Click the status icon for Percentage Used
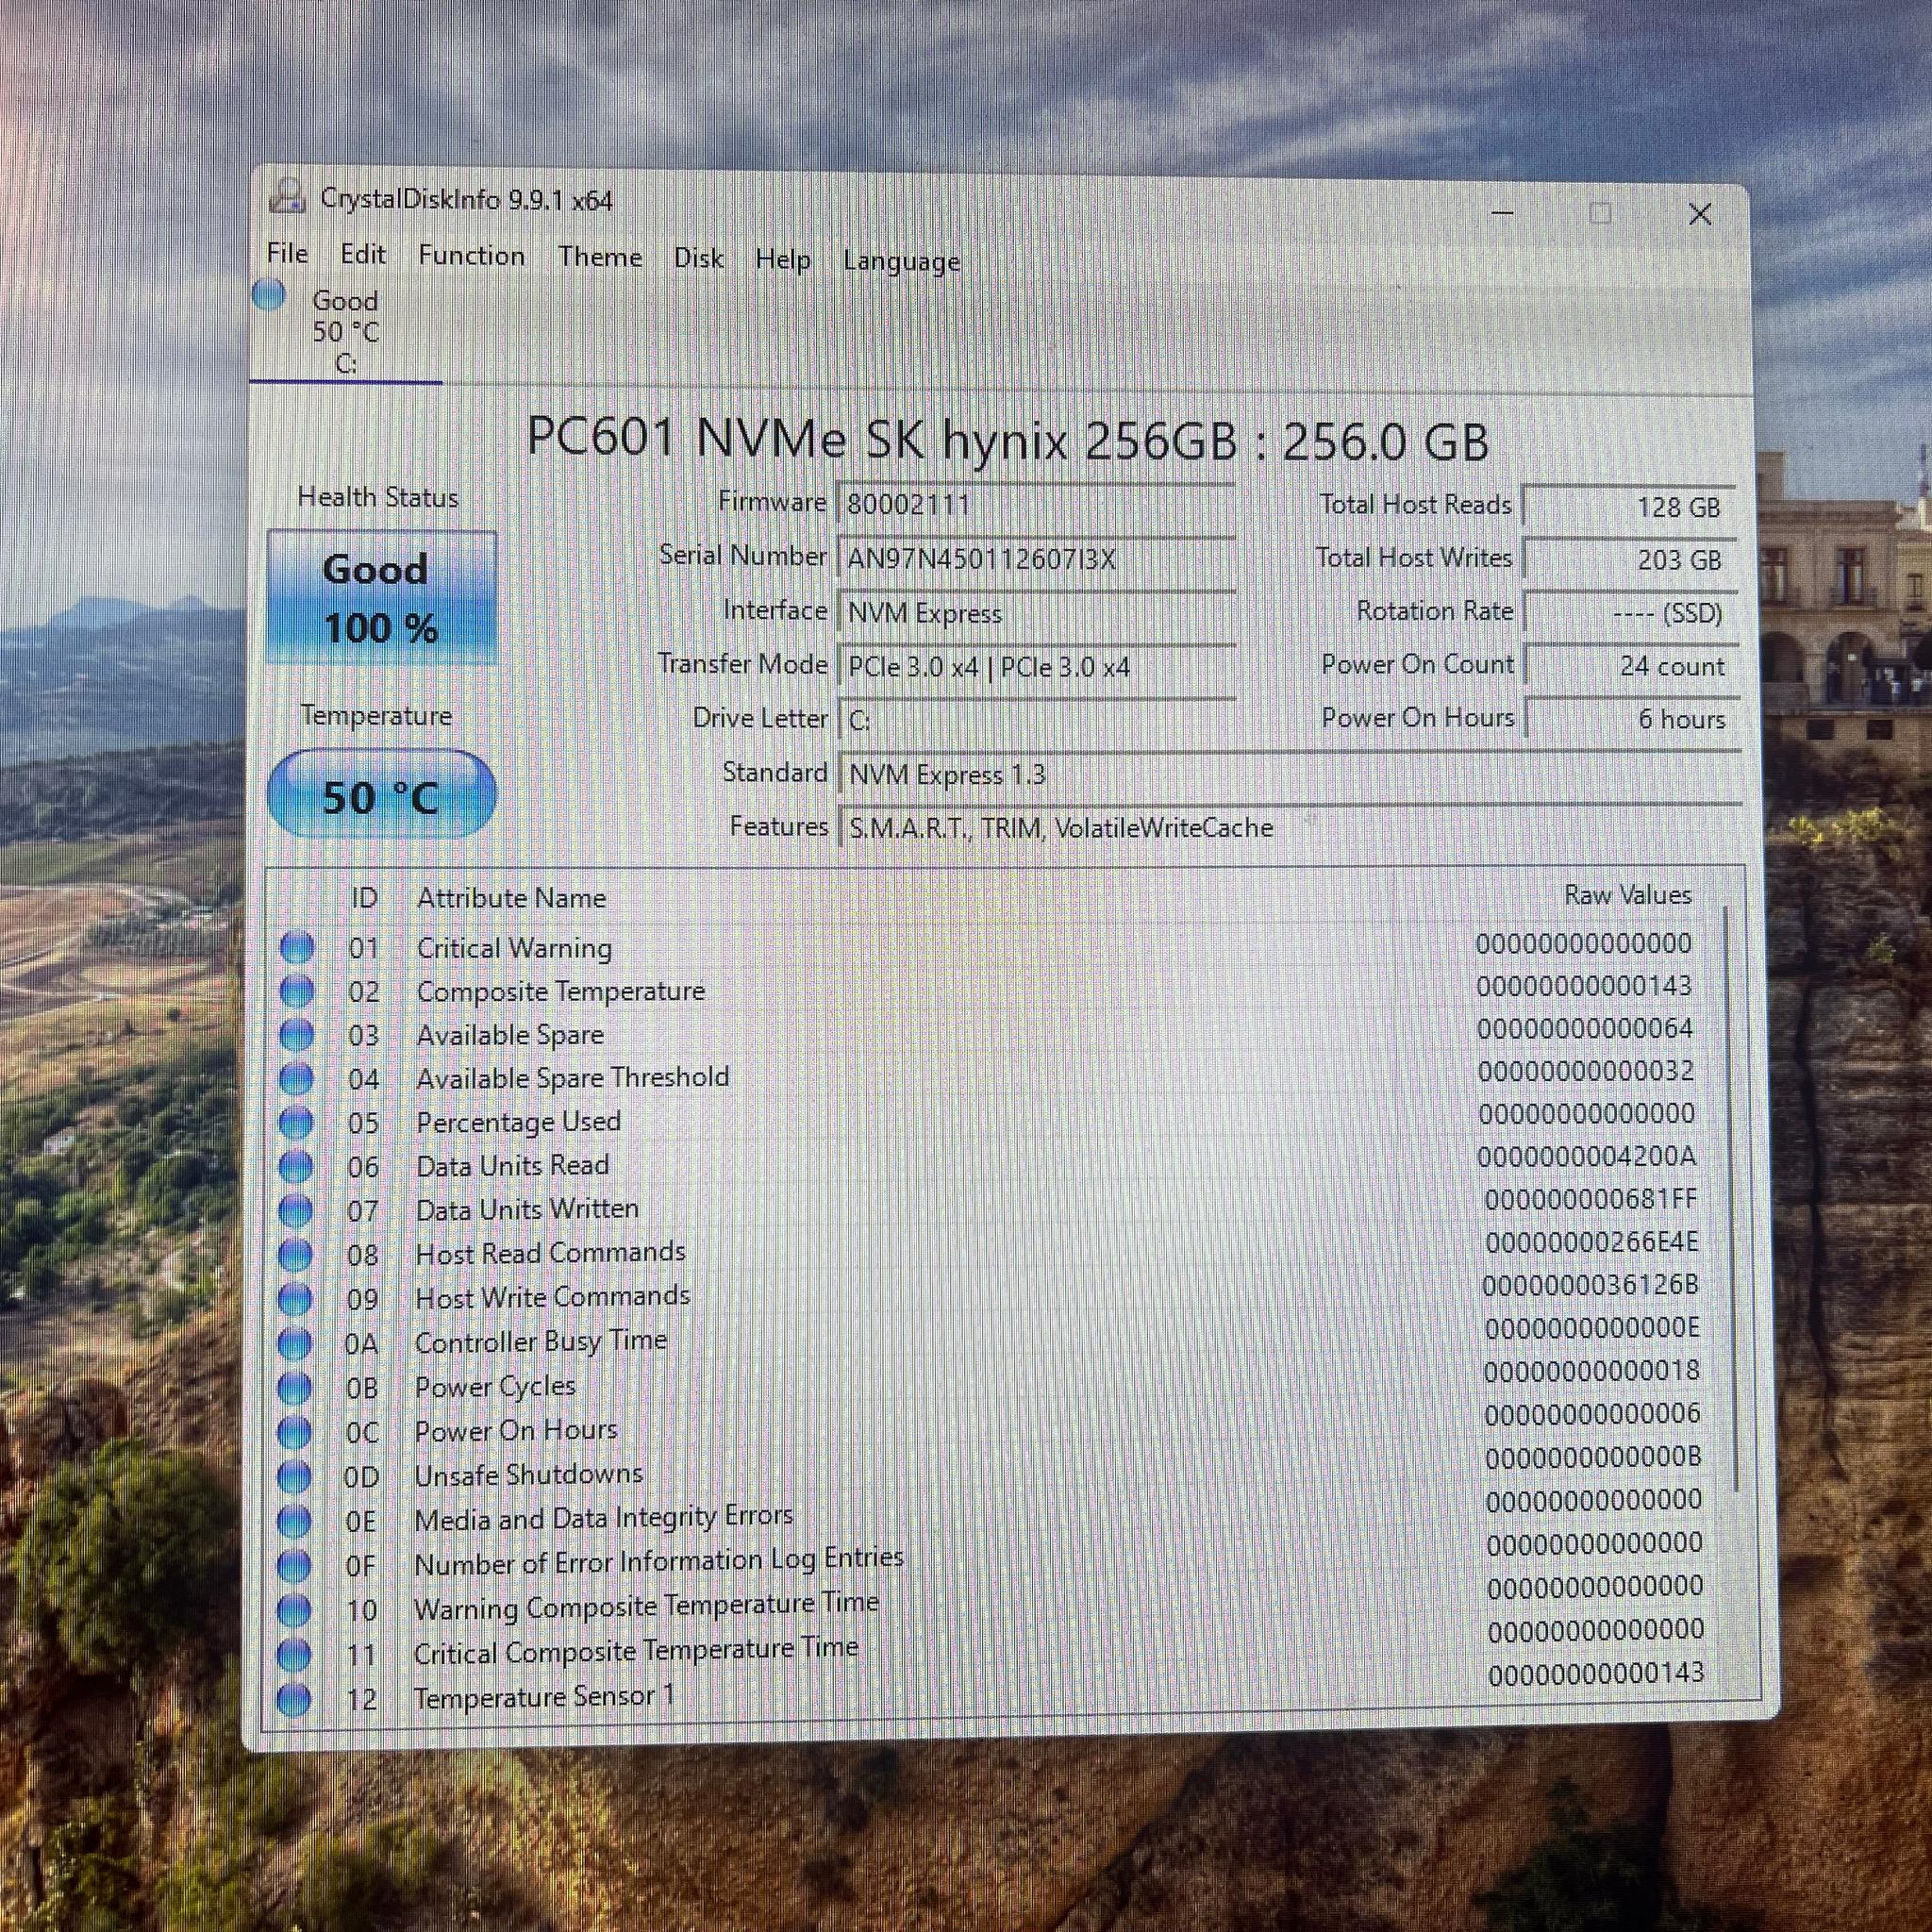This screenshot has width=1932, height=1932. point(296,1122)
